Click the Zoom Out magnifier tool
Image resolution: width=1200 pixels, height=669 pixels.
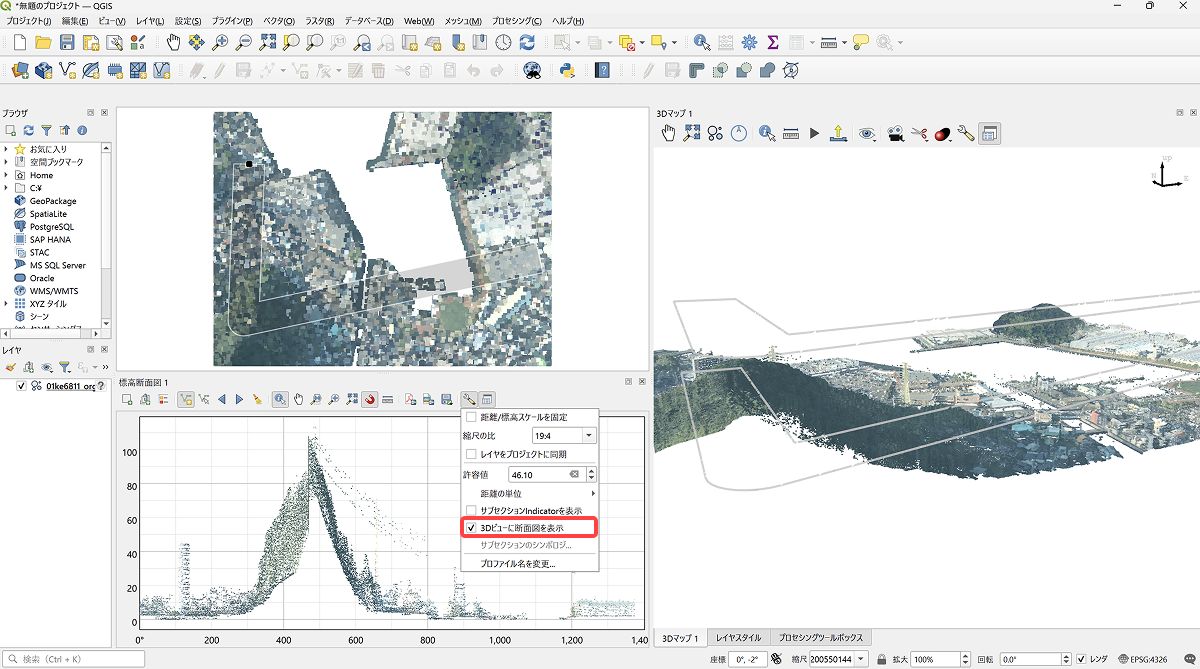pos(244,42)
